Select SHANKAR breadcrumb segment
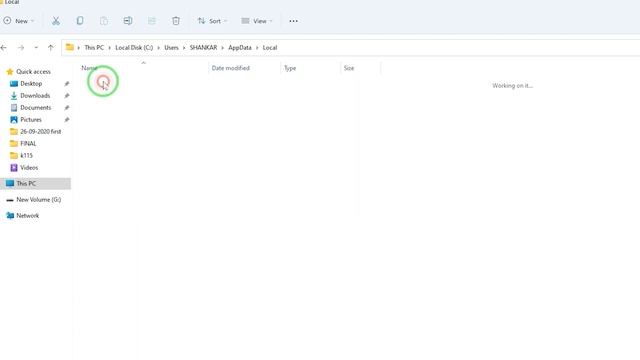This screenshot has width=640, height=360. pos(203,48)
